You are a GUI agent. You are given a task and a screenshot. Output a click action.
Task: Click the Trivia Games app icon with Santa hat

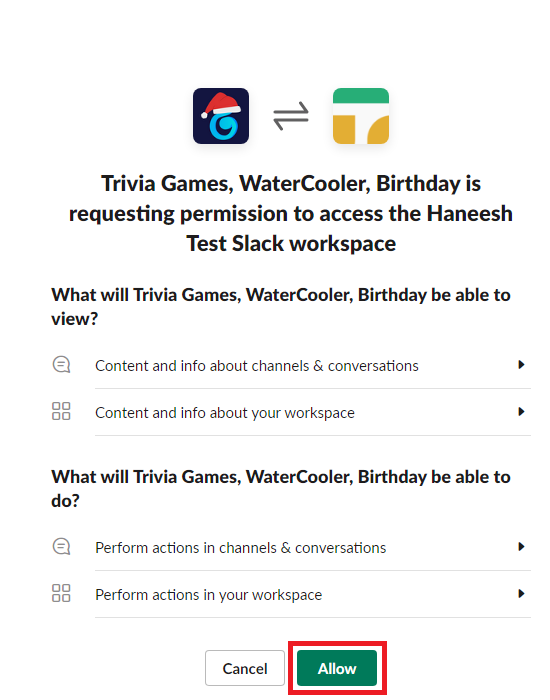point(221,116)
